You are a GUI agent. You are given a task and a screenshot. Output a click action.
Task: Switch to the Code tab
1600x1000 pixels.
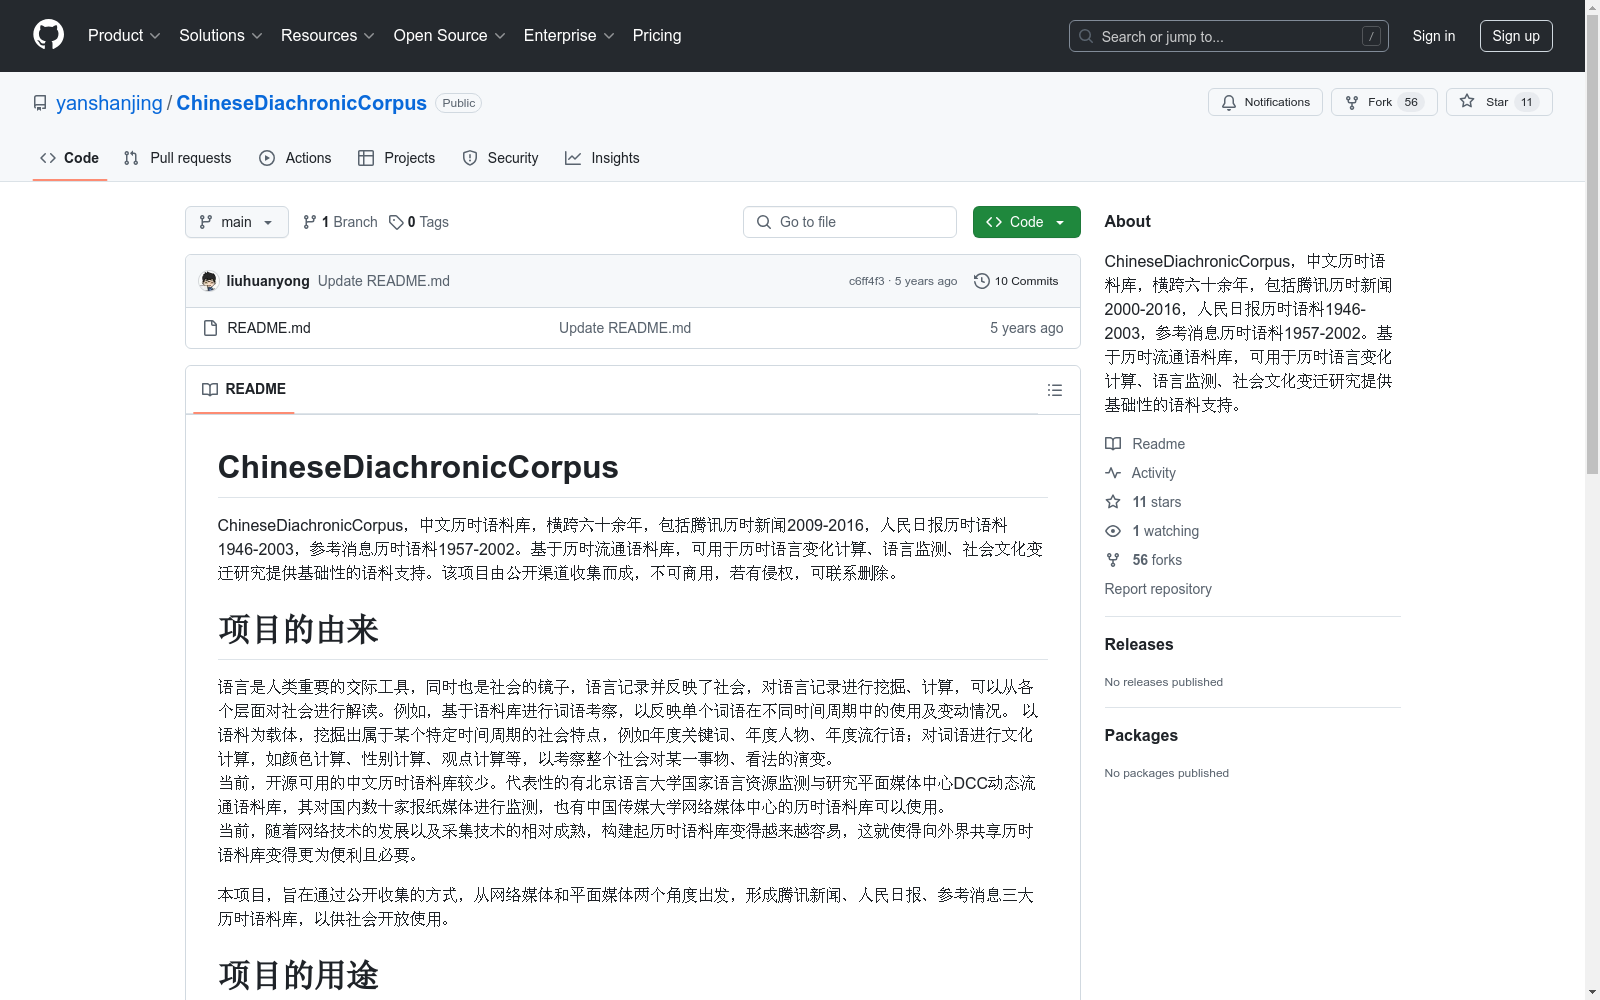[70, 158]
